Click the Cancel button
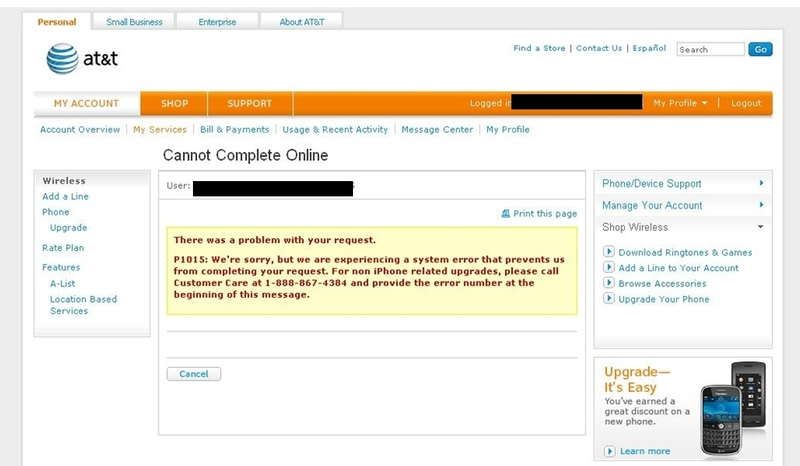 [194, 374]
